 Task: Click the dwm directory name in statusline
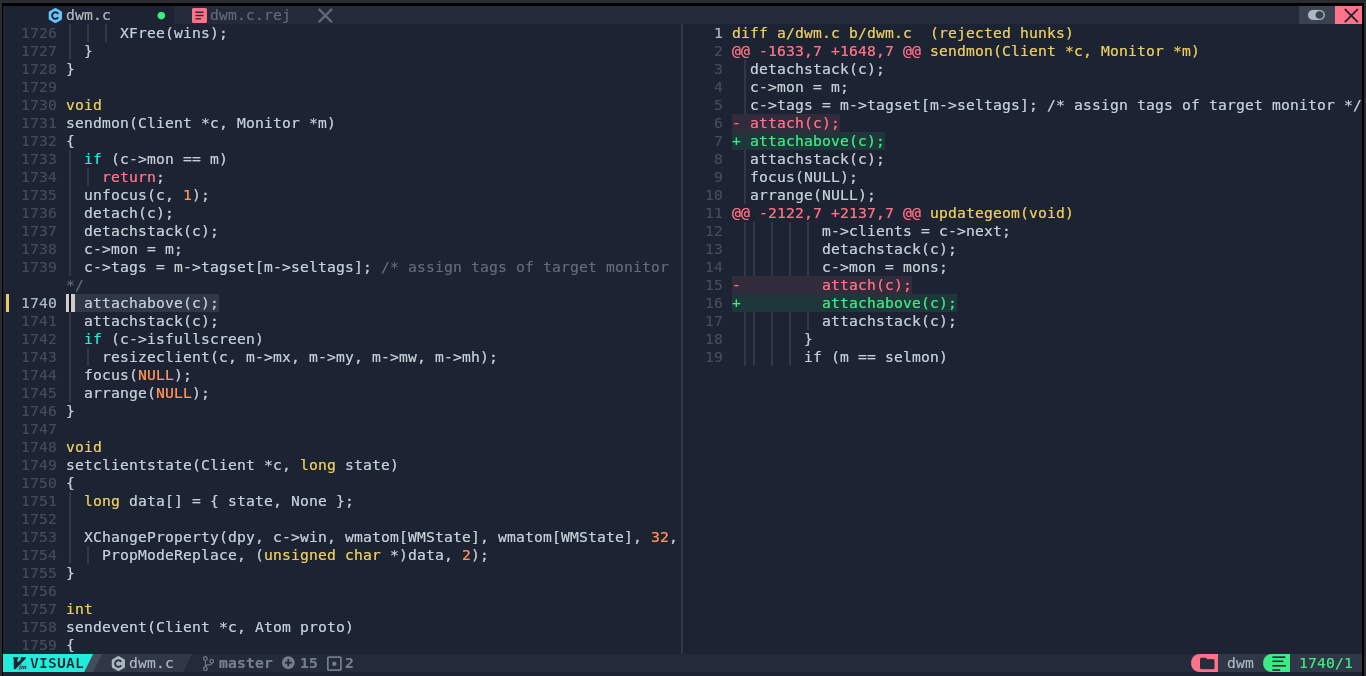click(x=1240, y=663)
